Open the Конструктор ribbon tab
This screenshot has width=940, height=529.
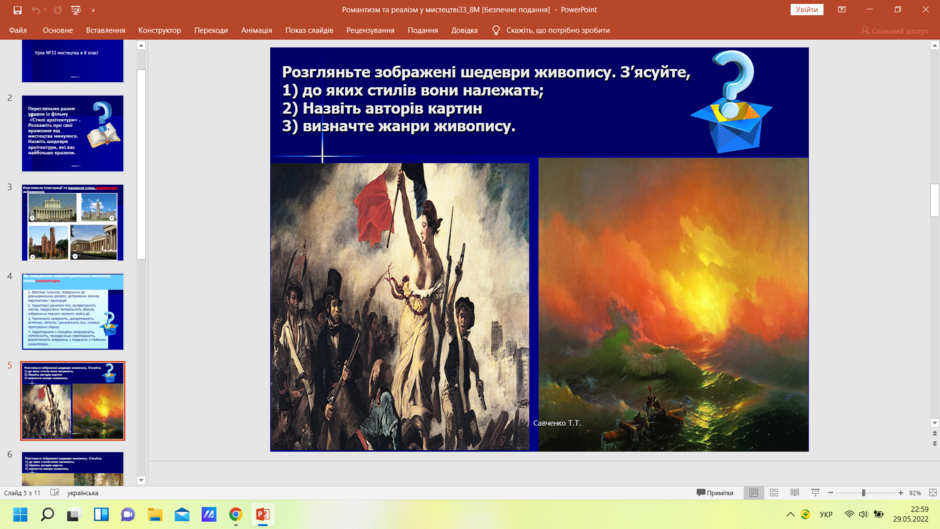click(x=159, y=30)
